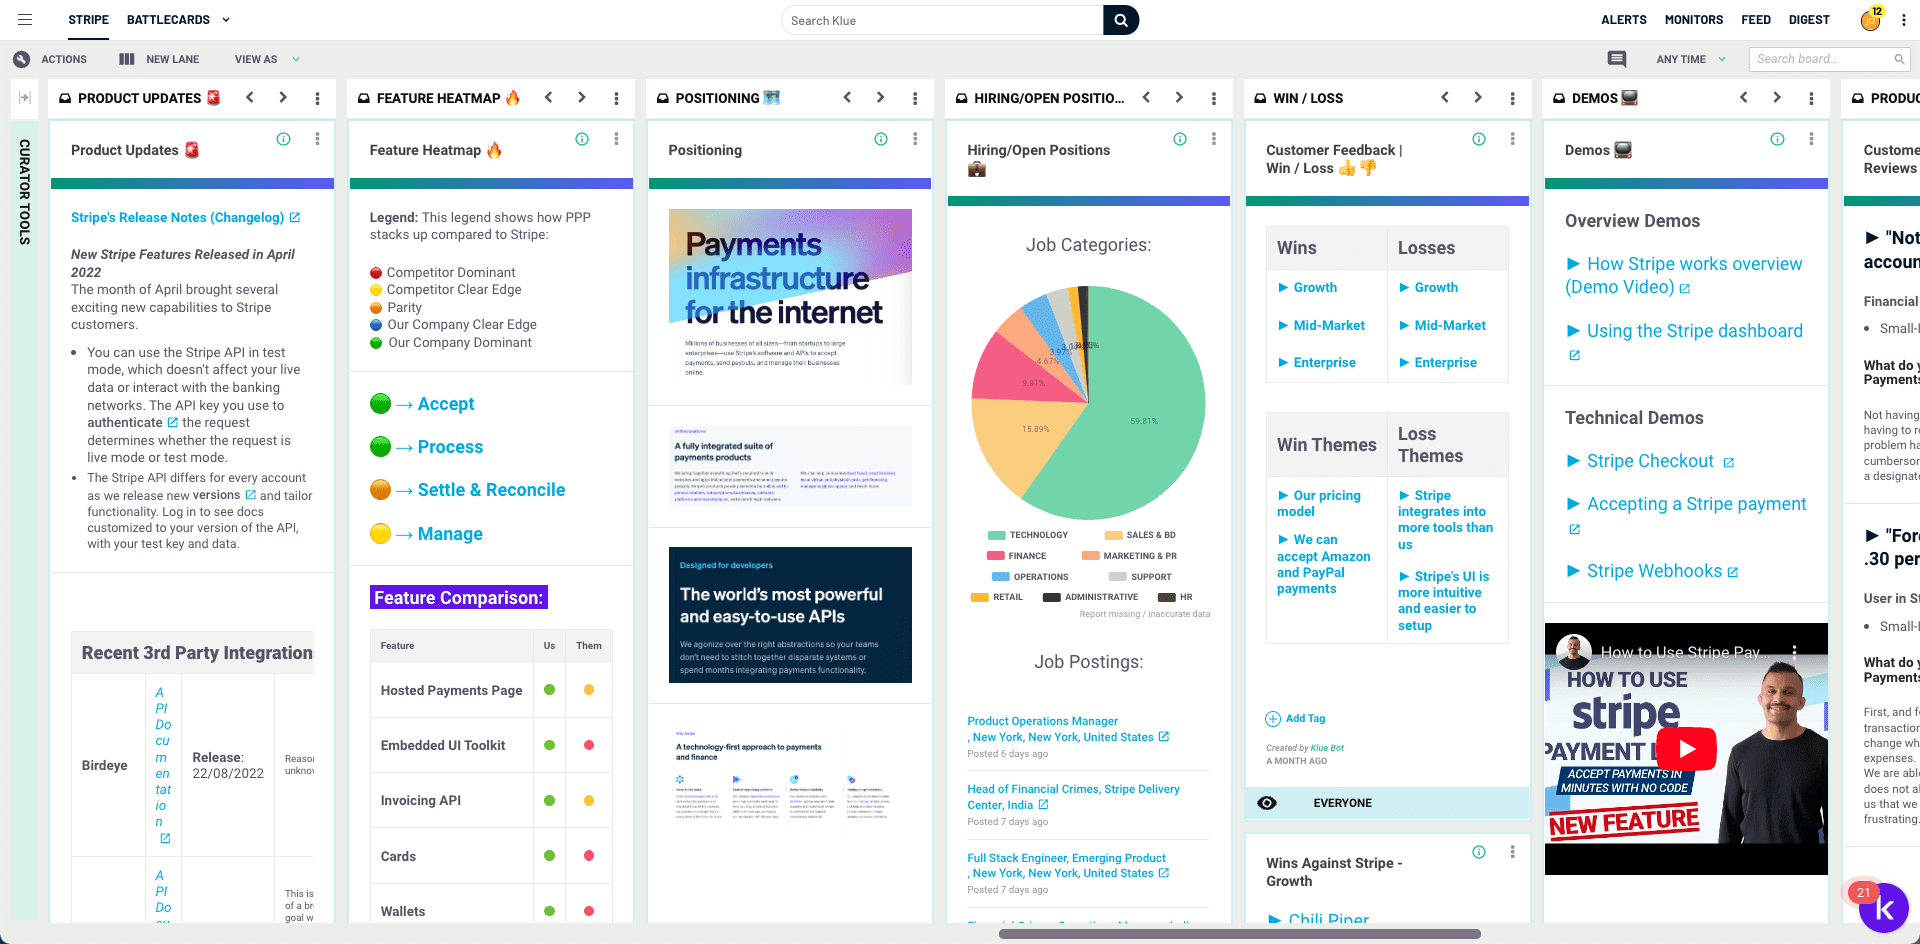Open Product Updates lane options menu
The image size is (1920, 944).
(318, 98)
